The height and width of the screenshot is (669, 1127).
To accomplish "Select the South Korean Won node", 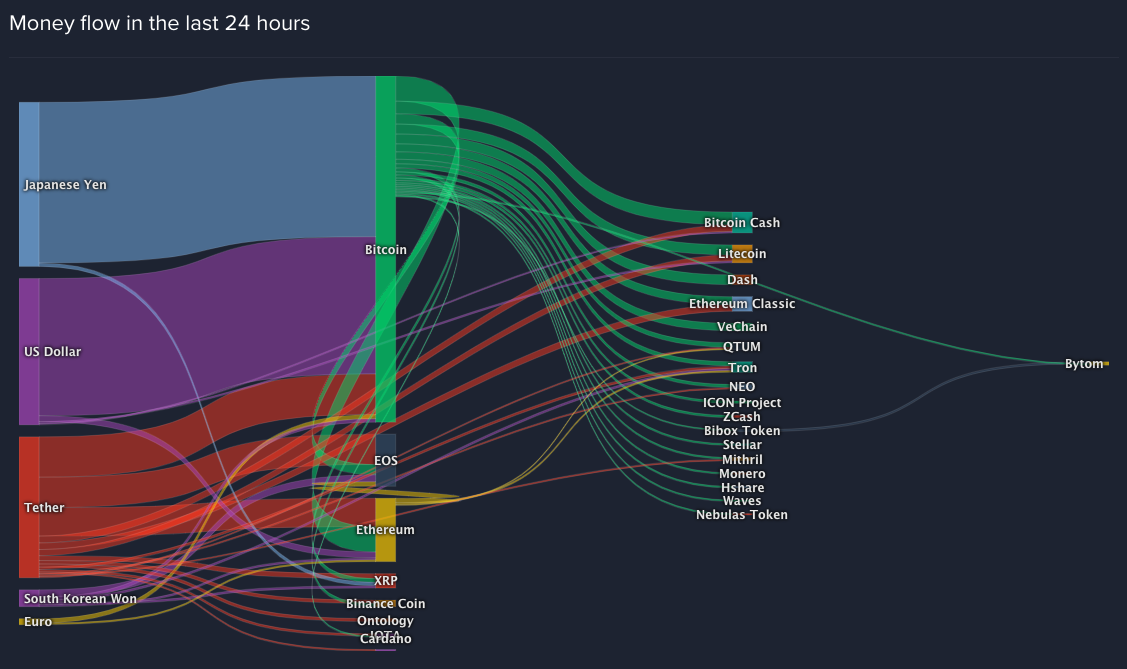I will pyautogui.click(x=80, y=599).
